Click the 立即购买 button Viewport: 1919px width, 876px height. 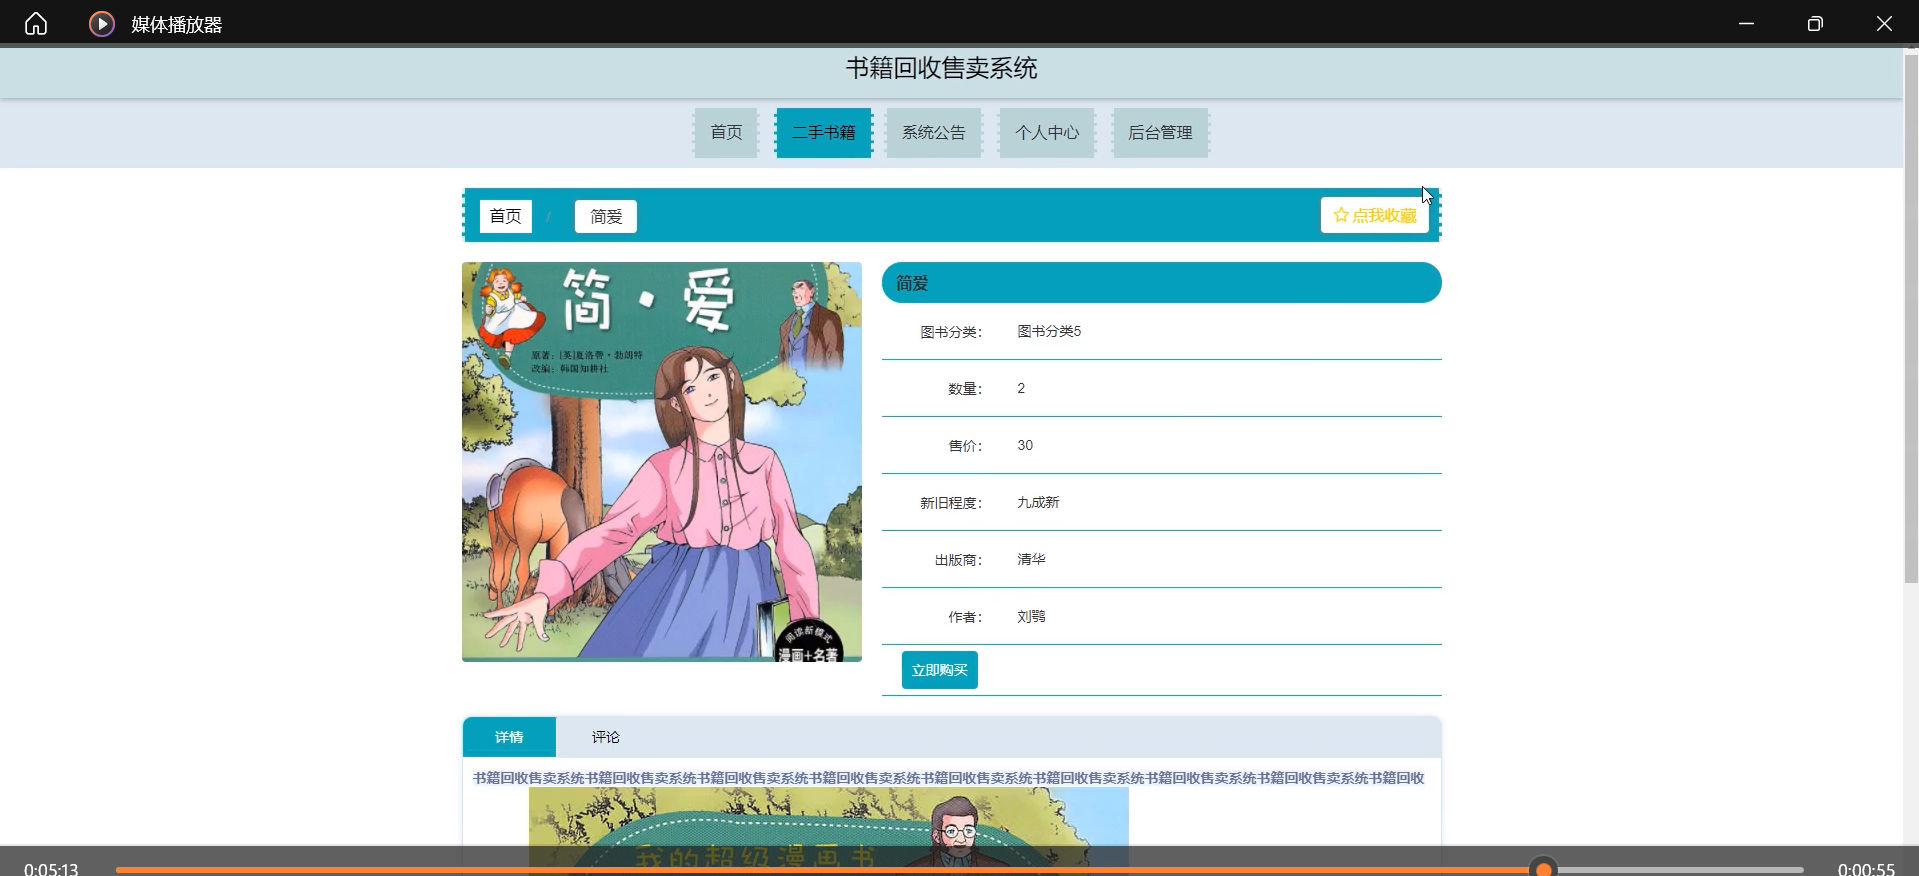pyautogui.click(x=939, y=670)
